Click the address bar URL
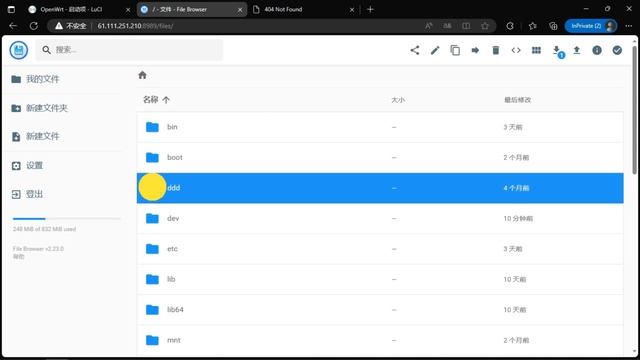The width and height of the screenshot is (640, 360). coord(135,26)
